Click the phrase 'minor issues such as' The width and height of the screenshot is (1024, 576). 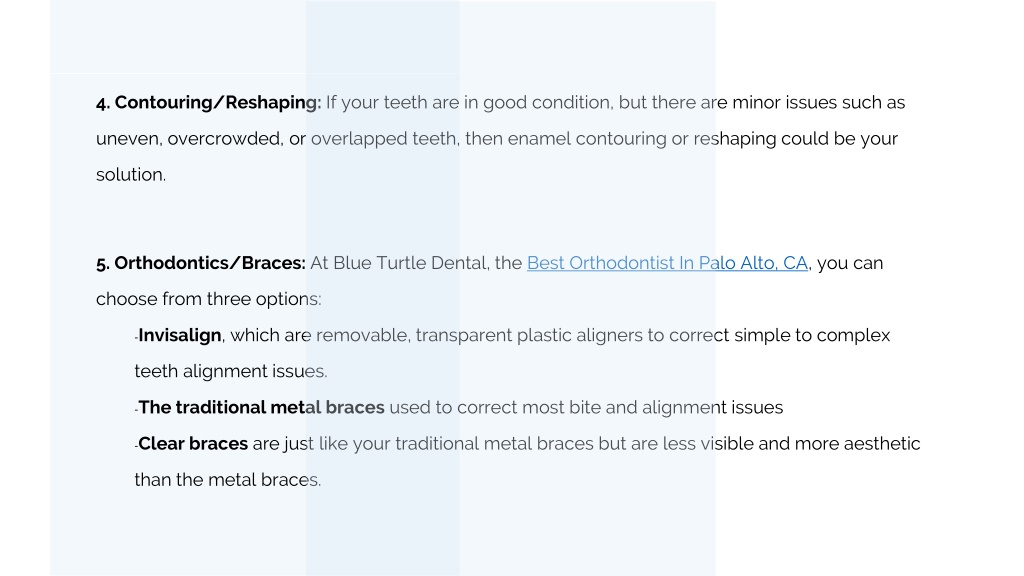pos(819,103)
